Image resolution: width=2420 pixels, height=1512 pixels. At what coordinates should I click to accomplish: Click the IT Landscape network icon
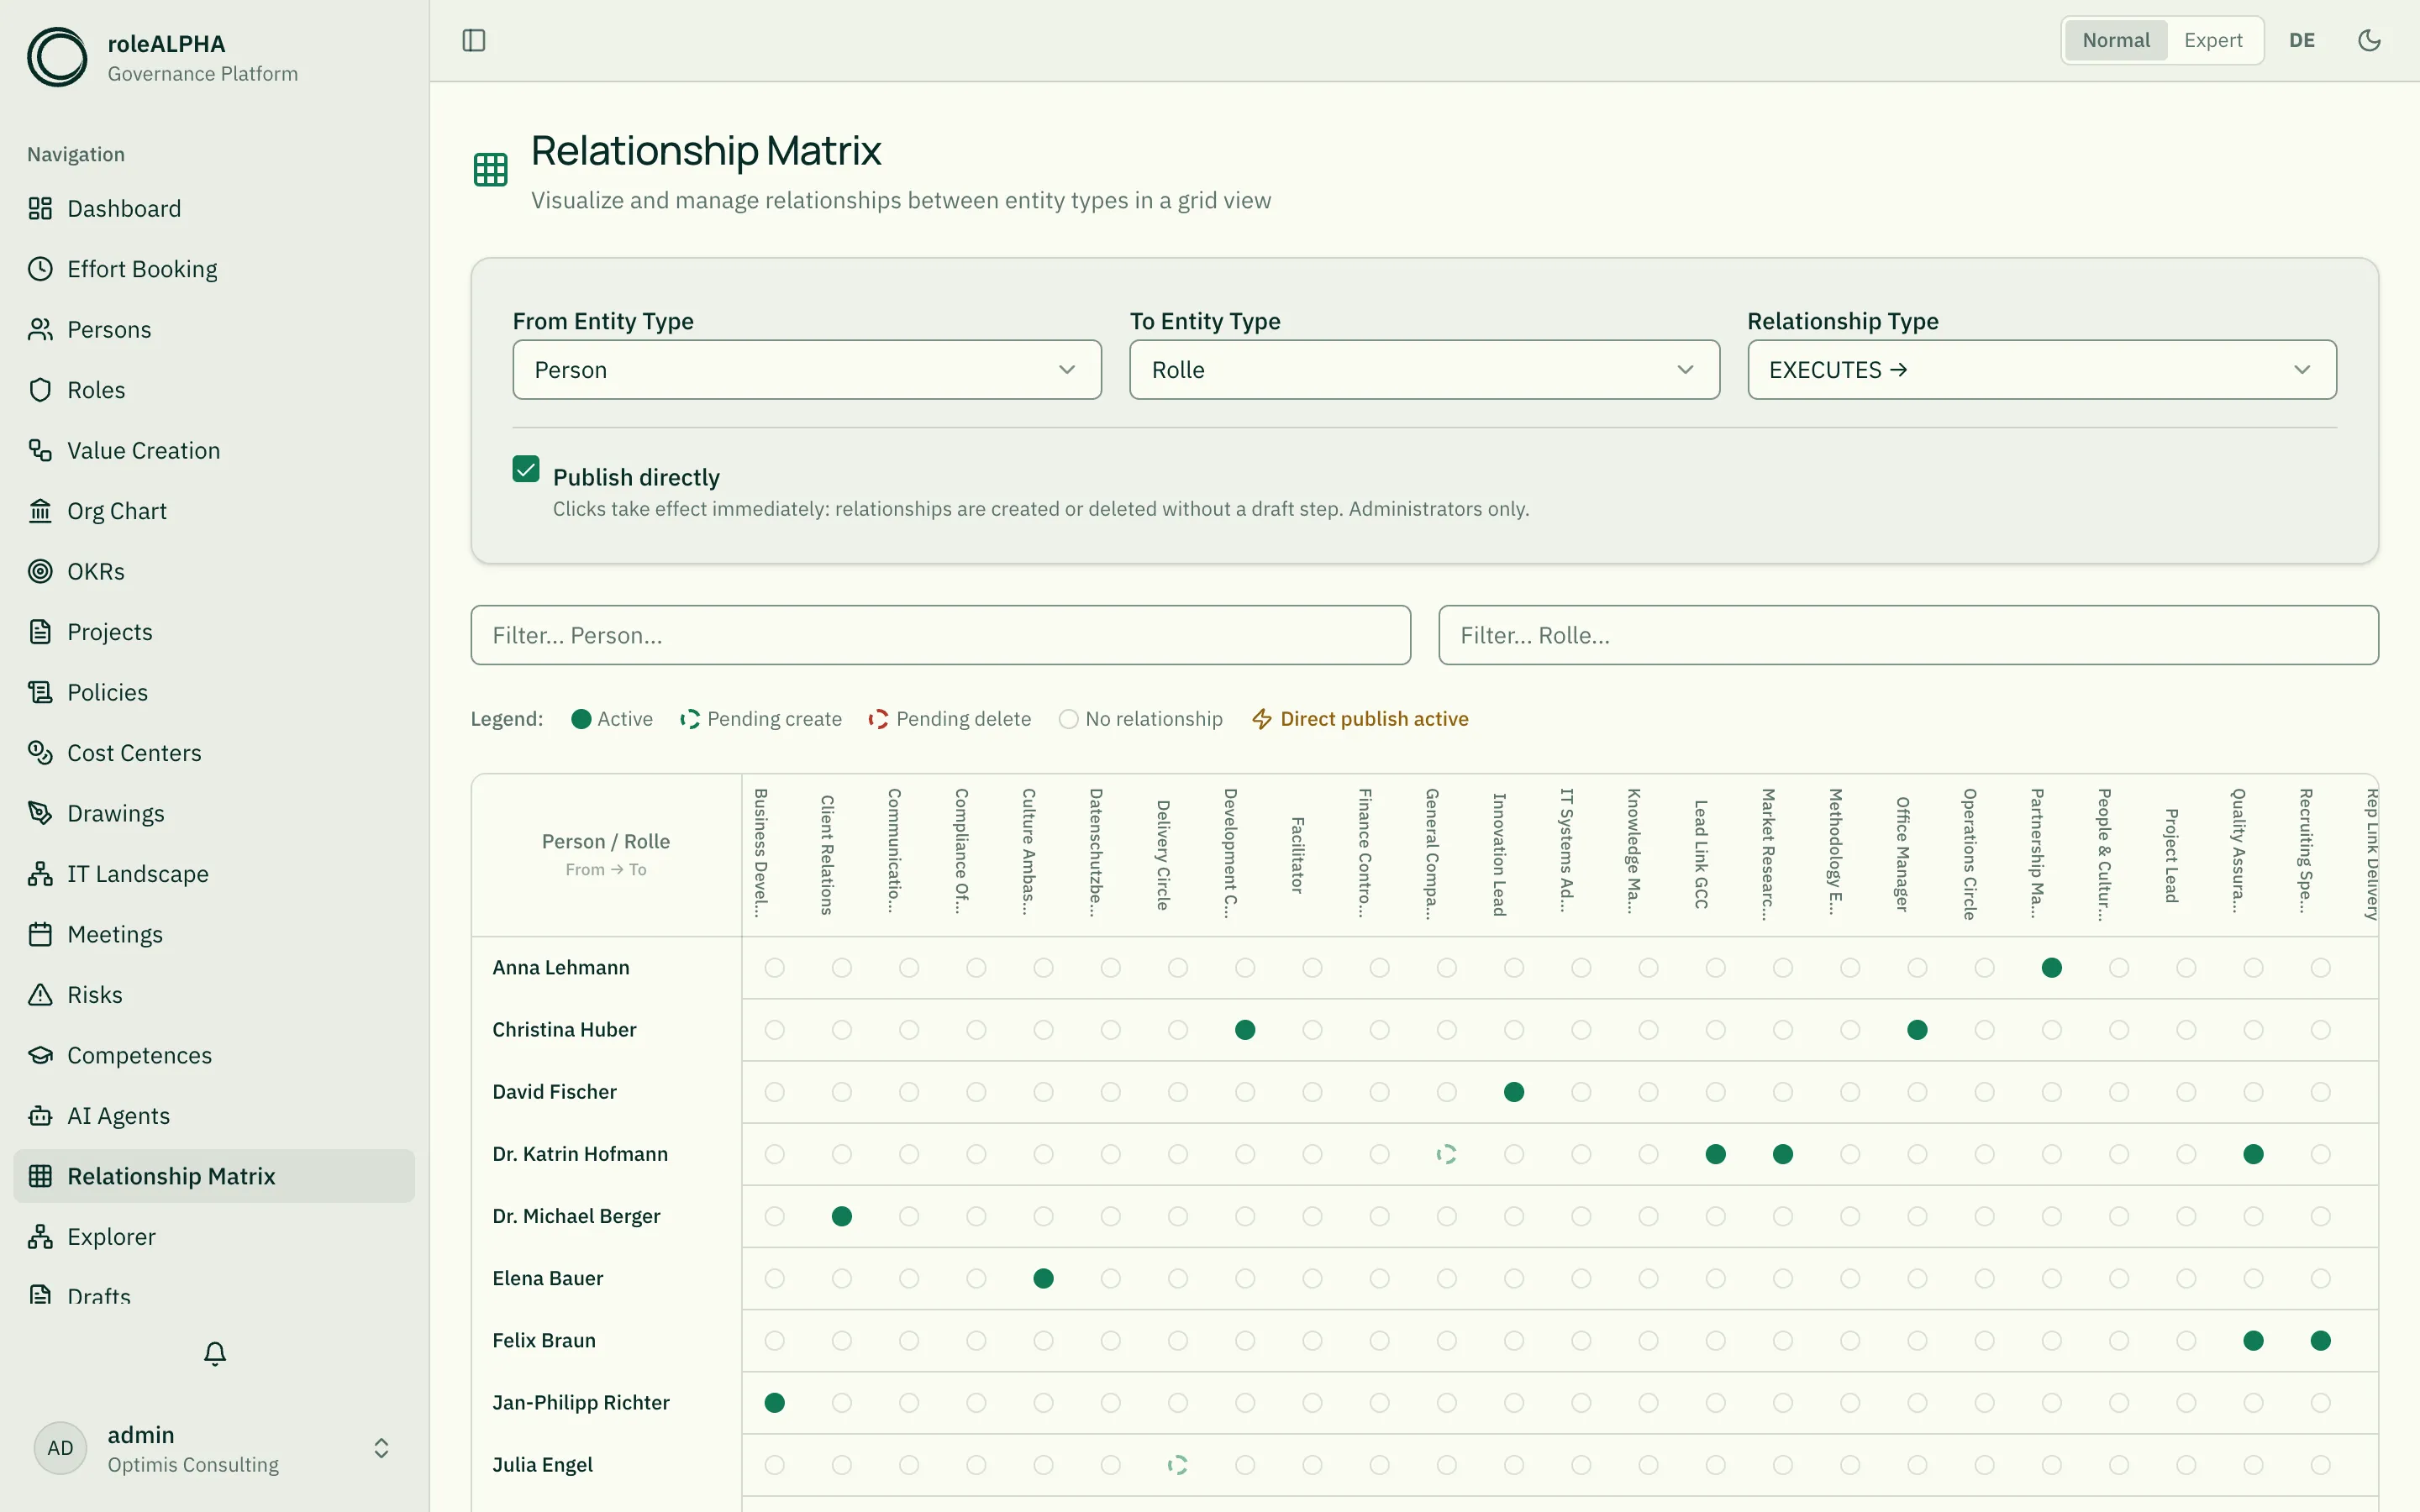point(40,874)
